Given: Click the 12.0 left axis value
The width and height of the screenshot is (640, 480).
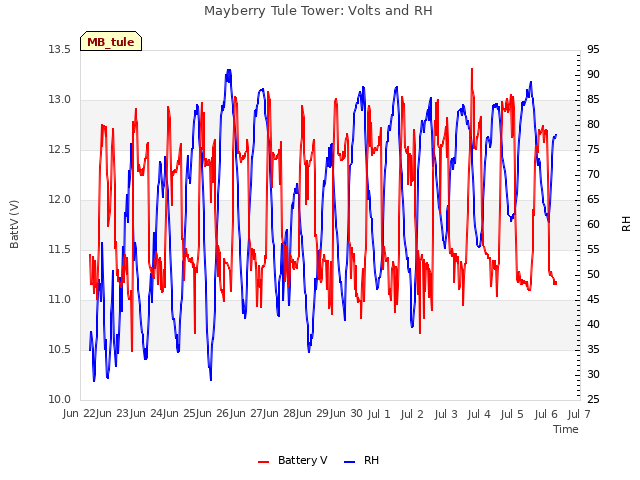Looking at the screenshot, I should [59, 200].
